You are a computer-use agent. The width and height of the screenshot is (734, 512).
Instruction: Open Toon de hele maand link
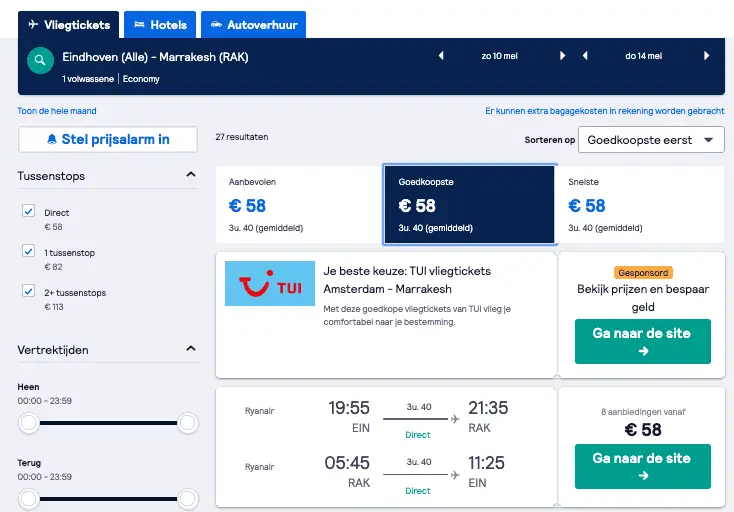(x=57, y=111)
